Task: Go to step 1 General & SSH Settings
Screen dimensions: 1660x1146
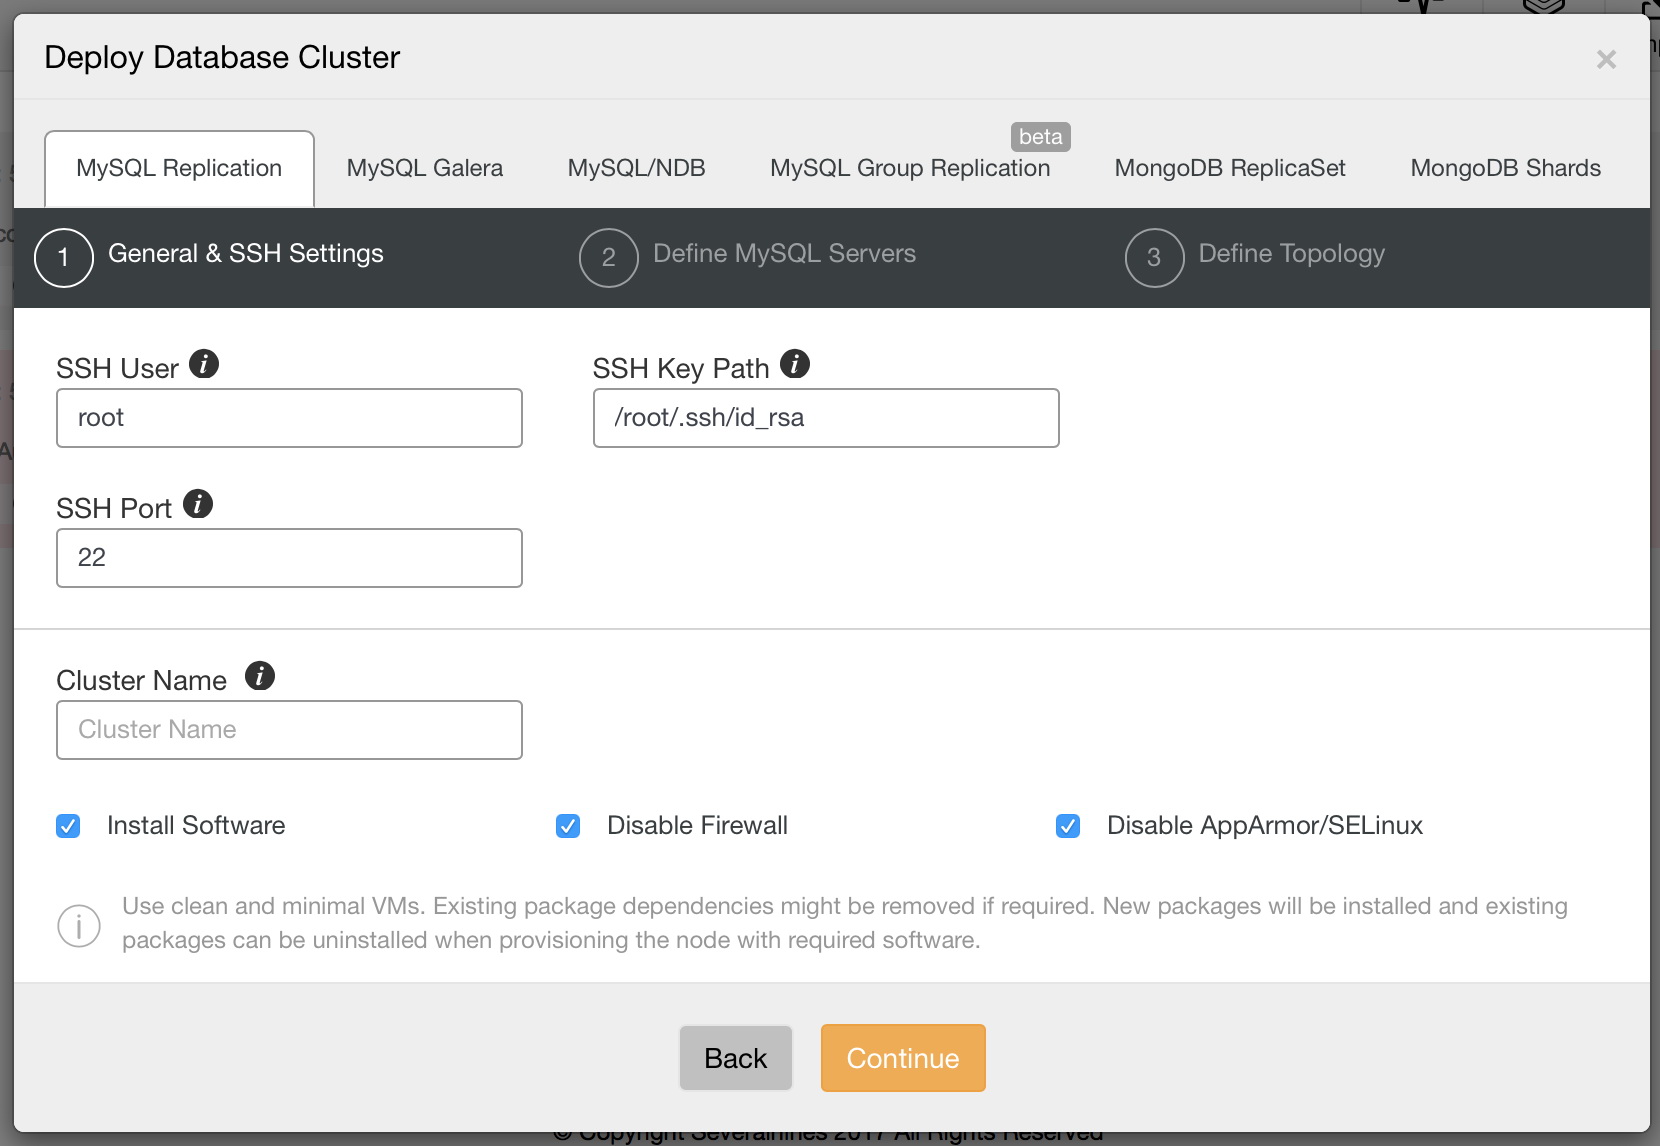Action: coord(209,257)
